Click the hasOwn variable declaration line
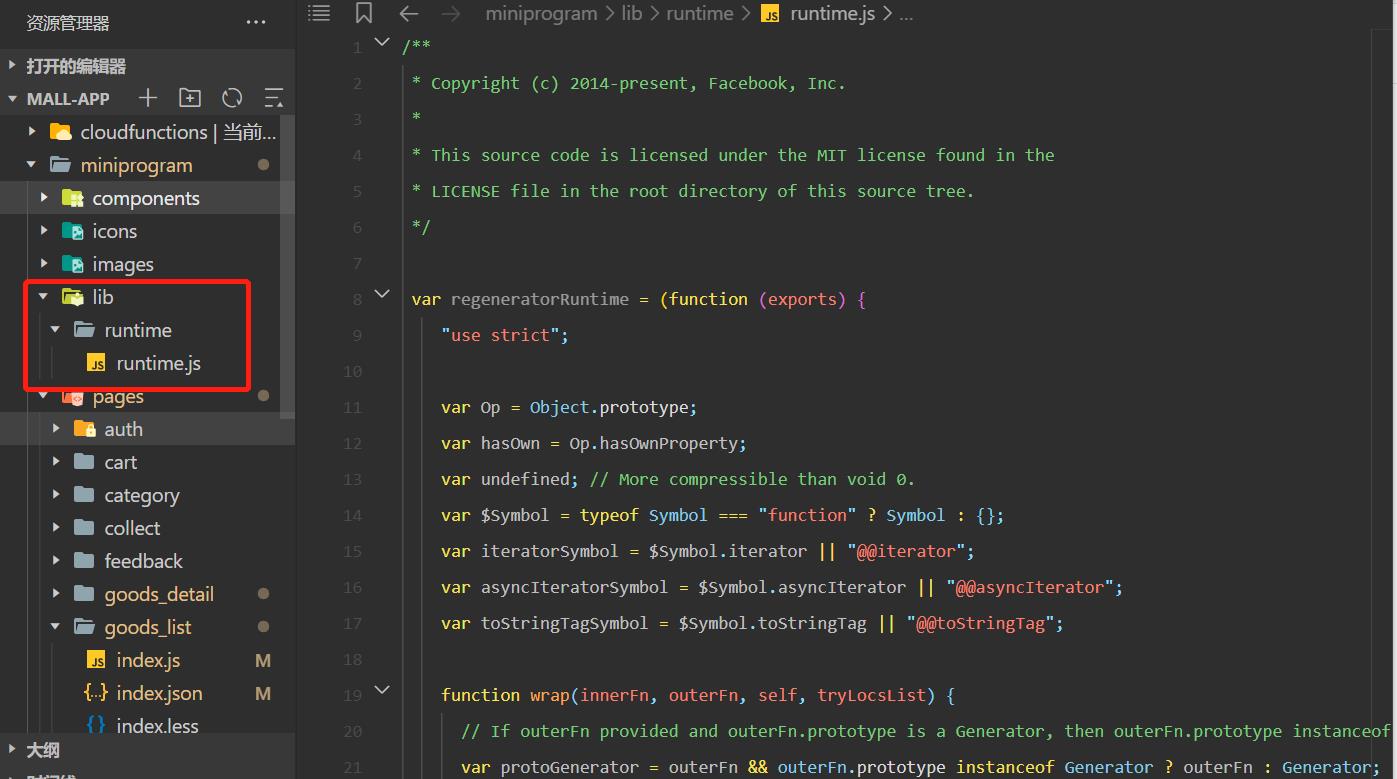The height and width of the screenshot is (779, 1397). click(594, 443)
